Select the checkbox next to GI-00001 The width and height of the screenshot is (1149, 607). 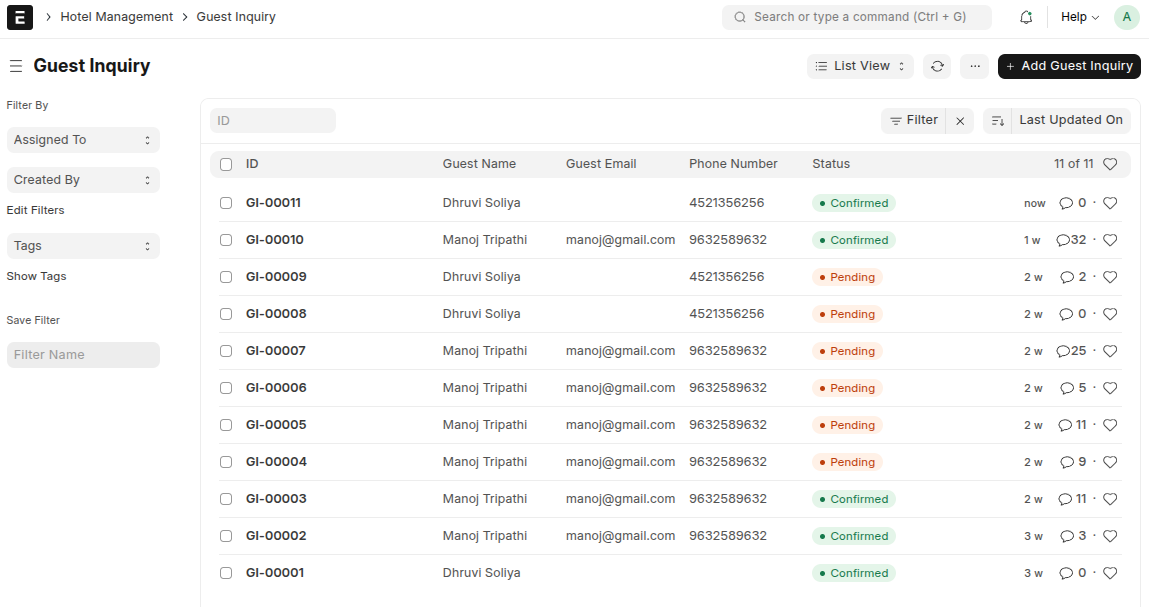225,572
